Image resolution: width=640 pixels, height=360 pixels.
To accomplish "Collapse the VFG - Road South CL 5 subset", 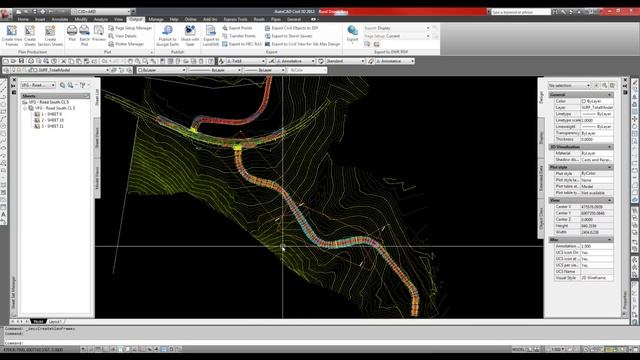I will click(25, 108).
